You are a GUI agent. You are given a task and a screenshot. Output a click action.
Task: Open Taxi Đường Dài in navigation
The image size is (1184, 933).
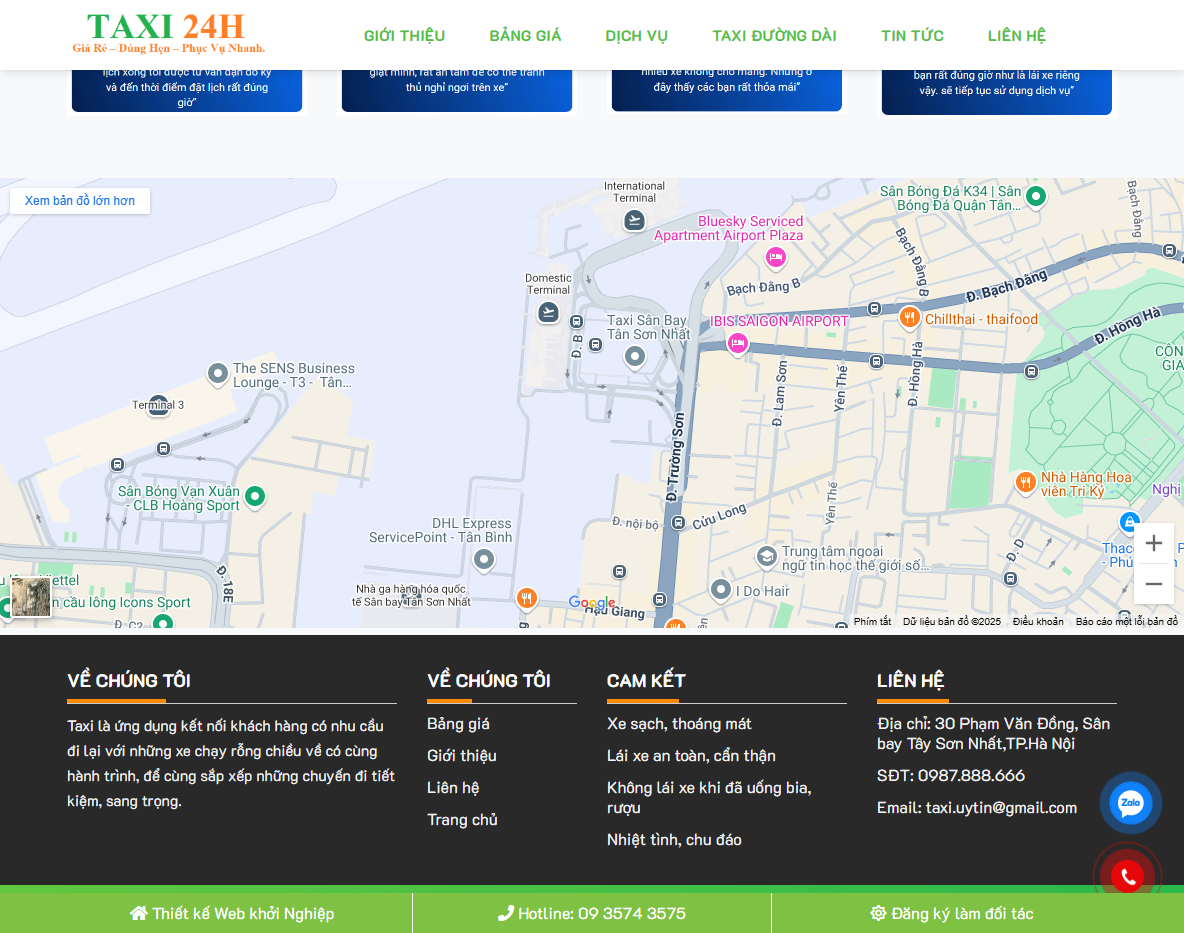click(x=774, y=36)
